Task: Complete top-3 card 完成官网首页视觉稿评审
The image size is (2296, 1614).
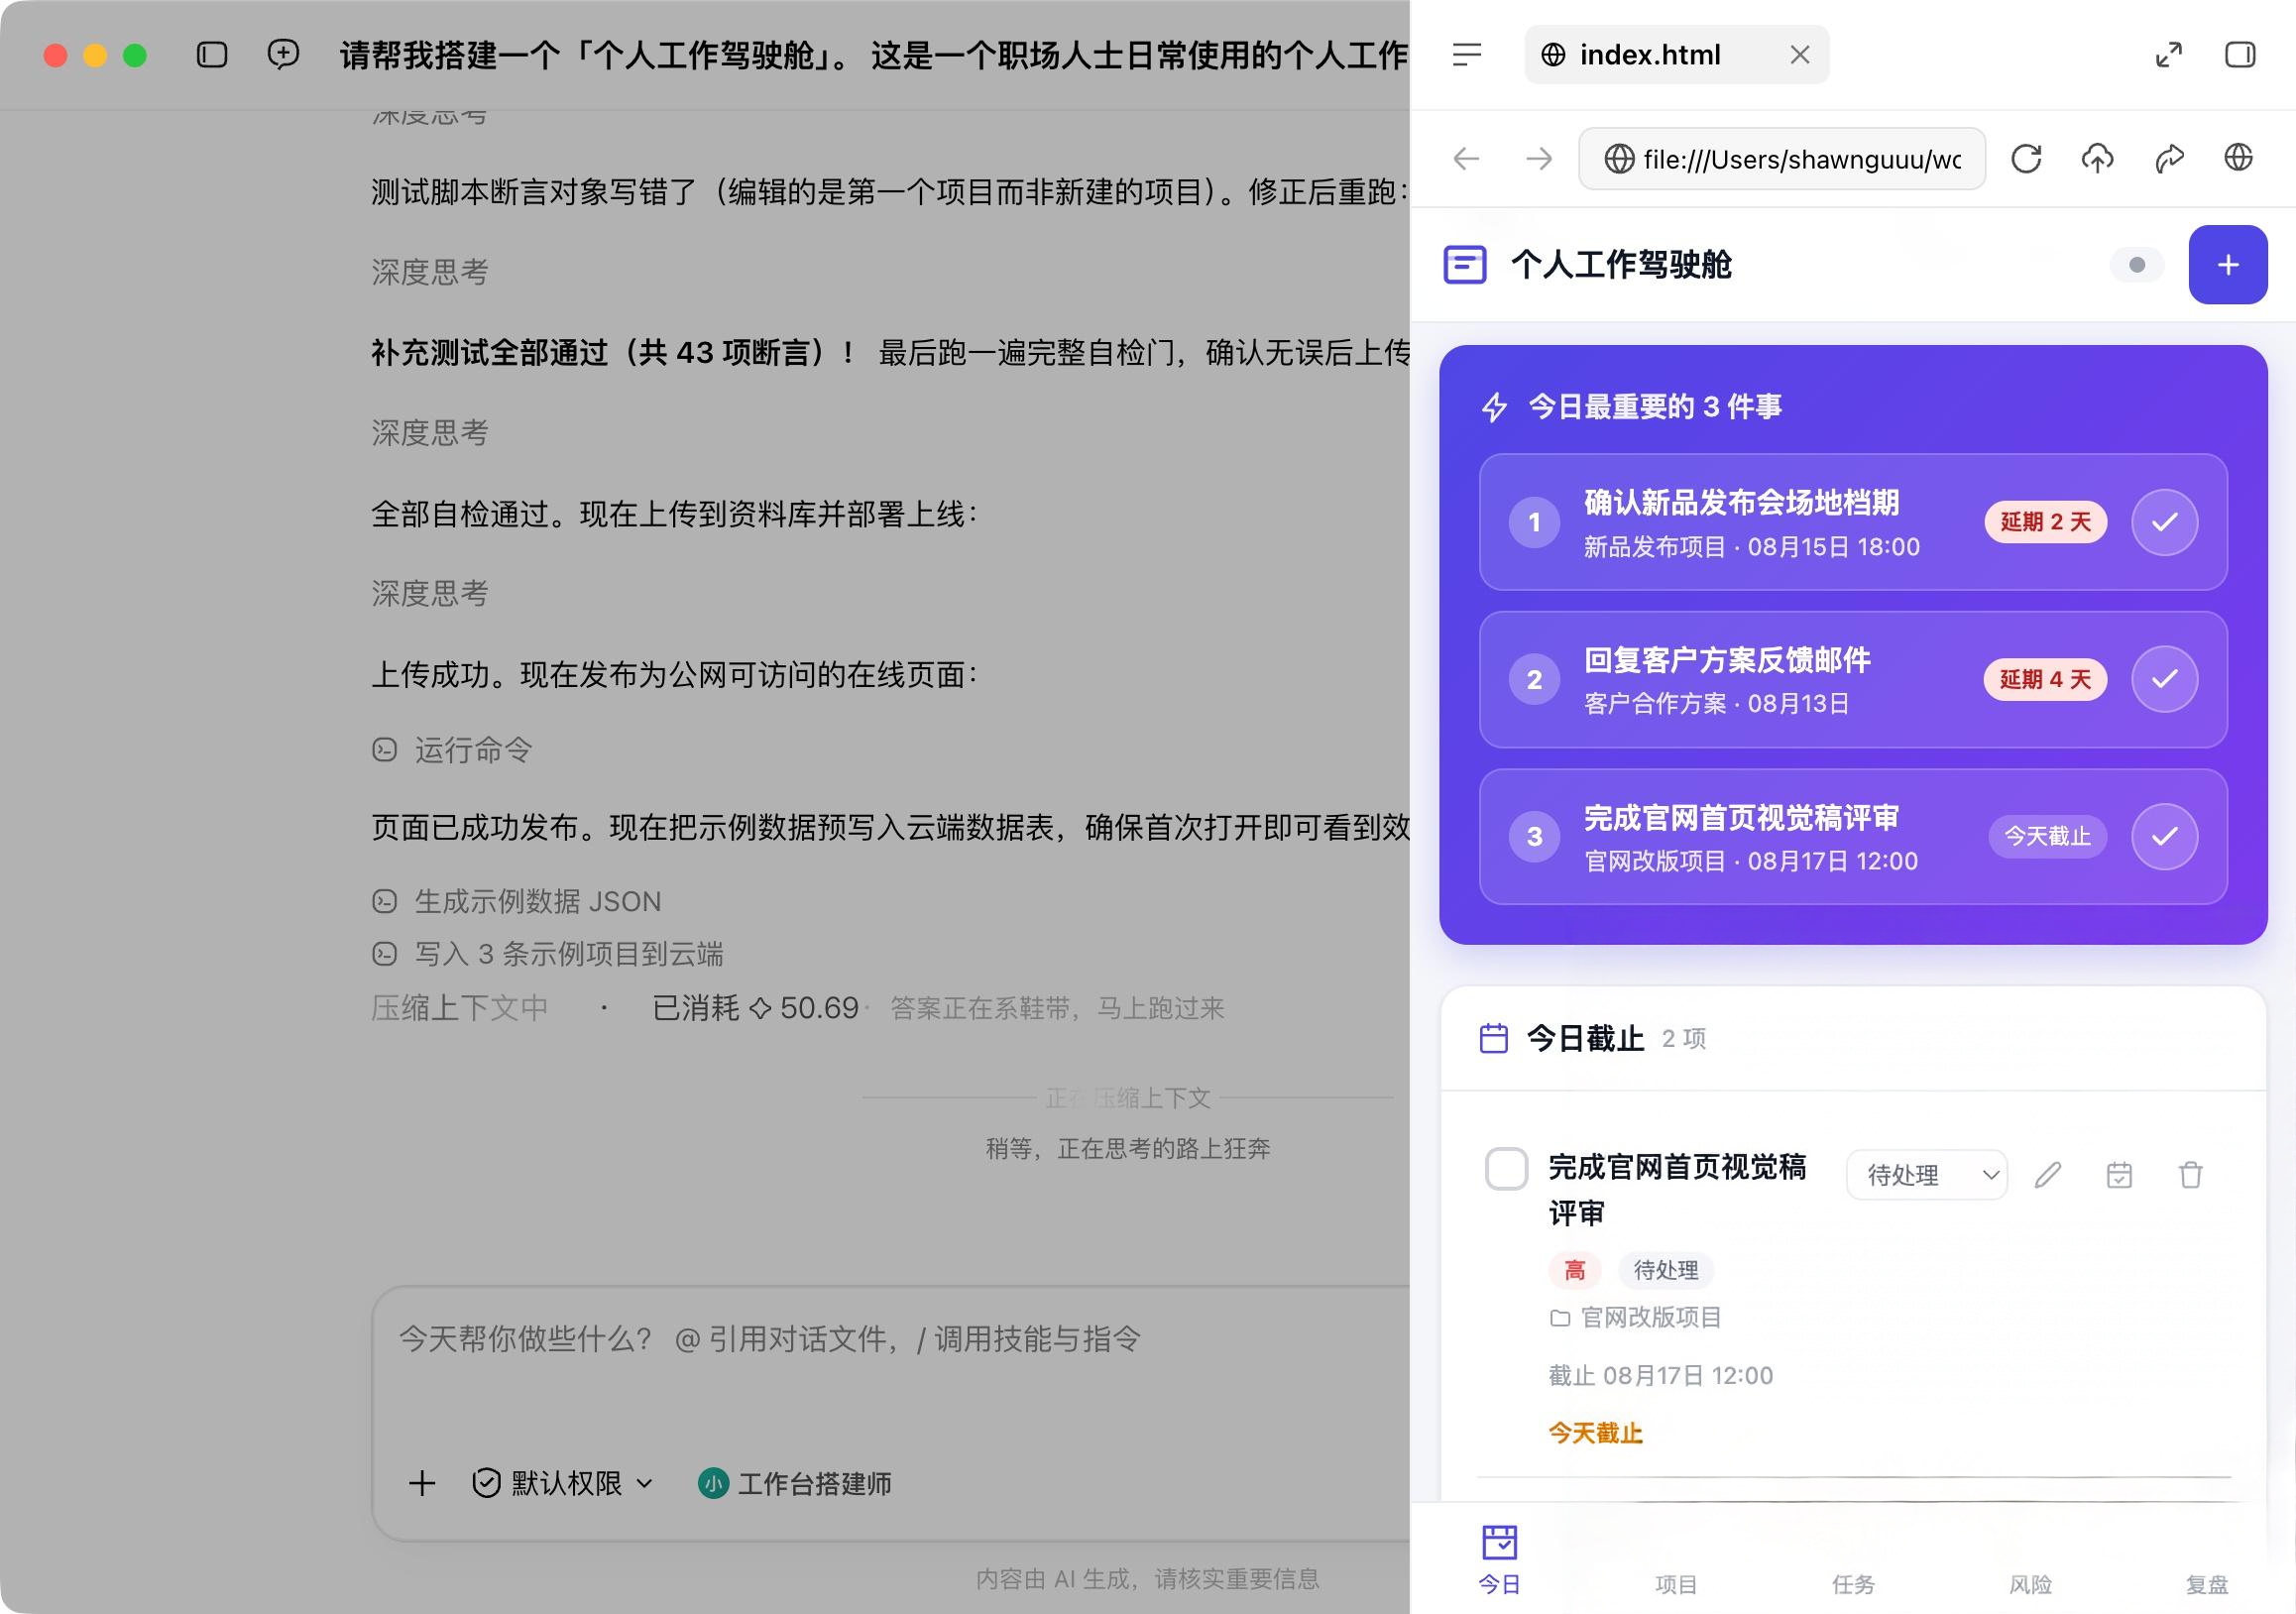Action: click(2165, 836)
